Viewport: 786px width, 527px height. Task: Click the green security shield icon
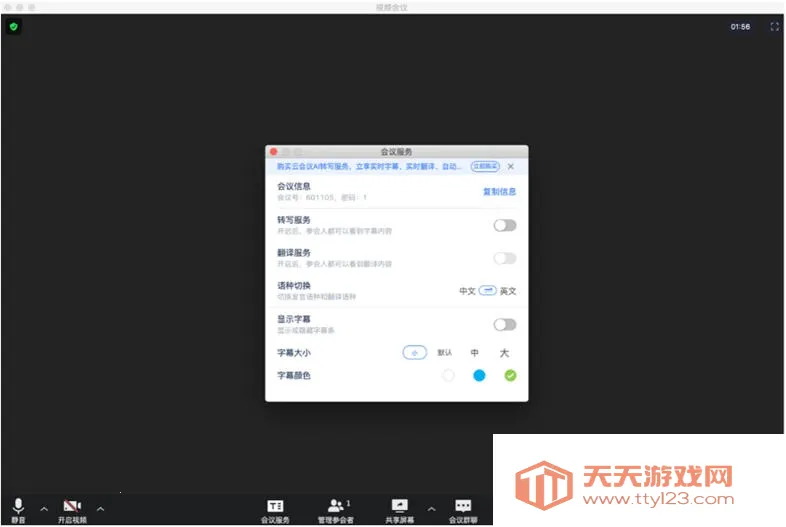click(x=14, y=27)
